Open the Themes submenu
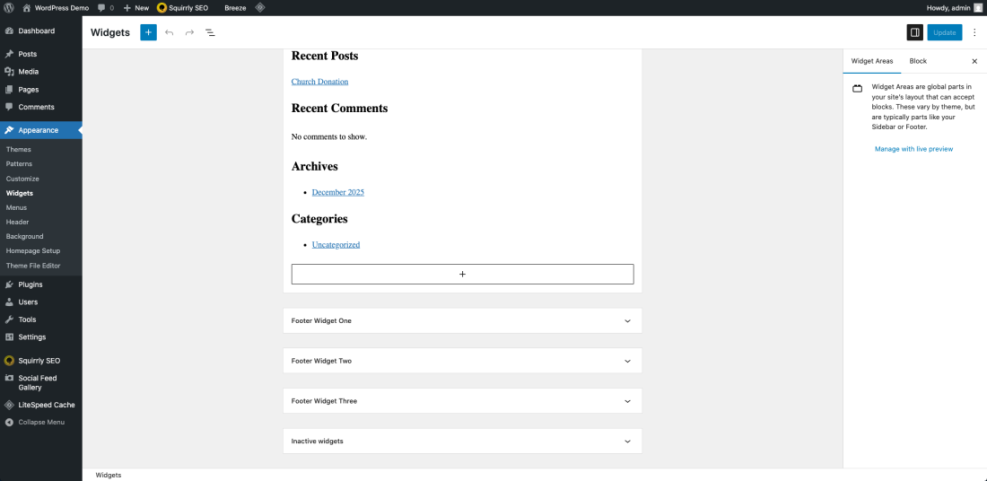 (18, 150)
